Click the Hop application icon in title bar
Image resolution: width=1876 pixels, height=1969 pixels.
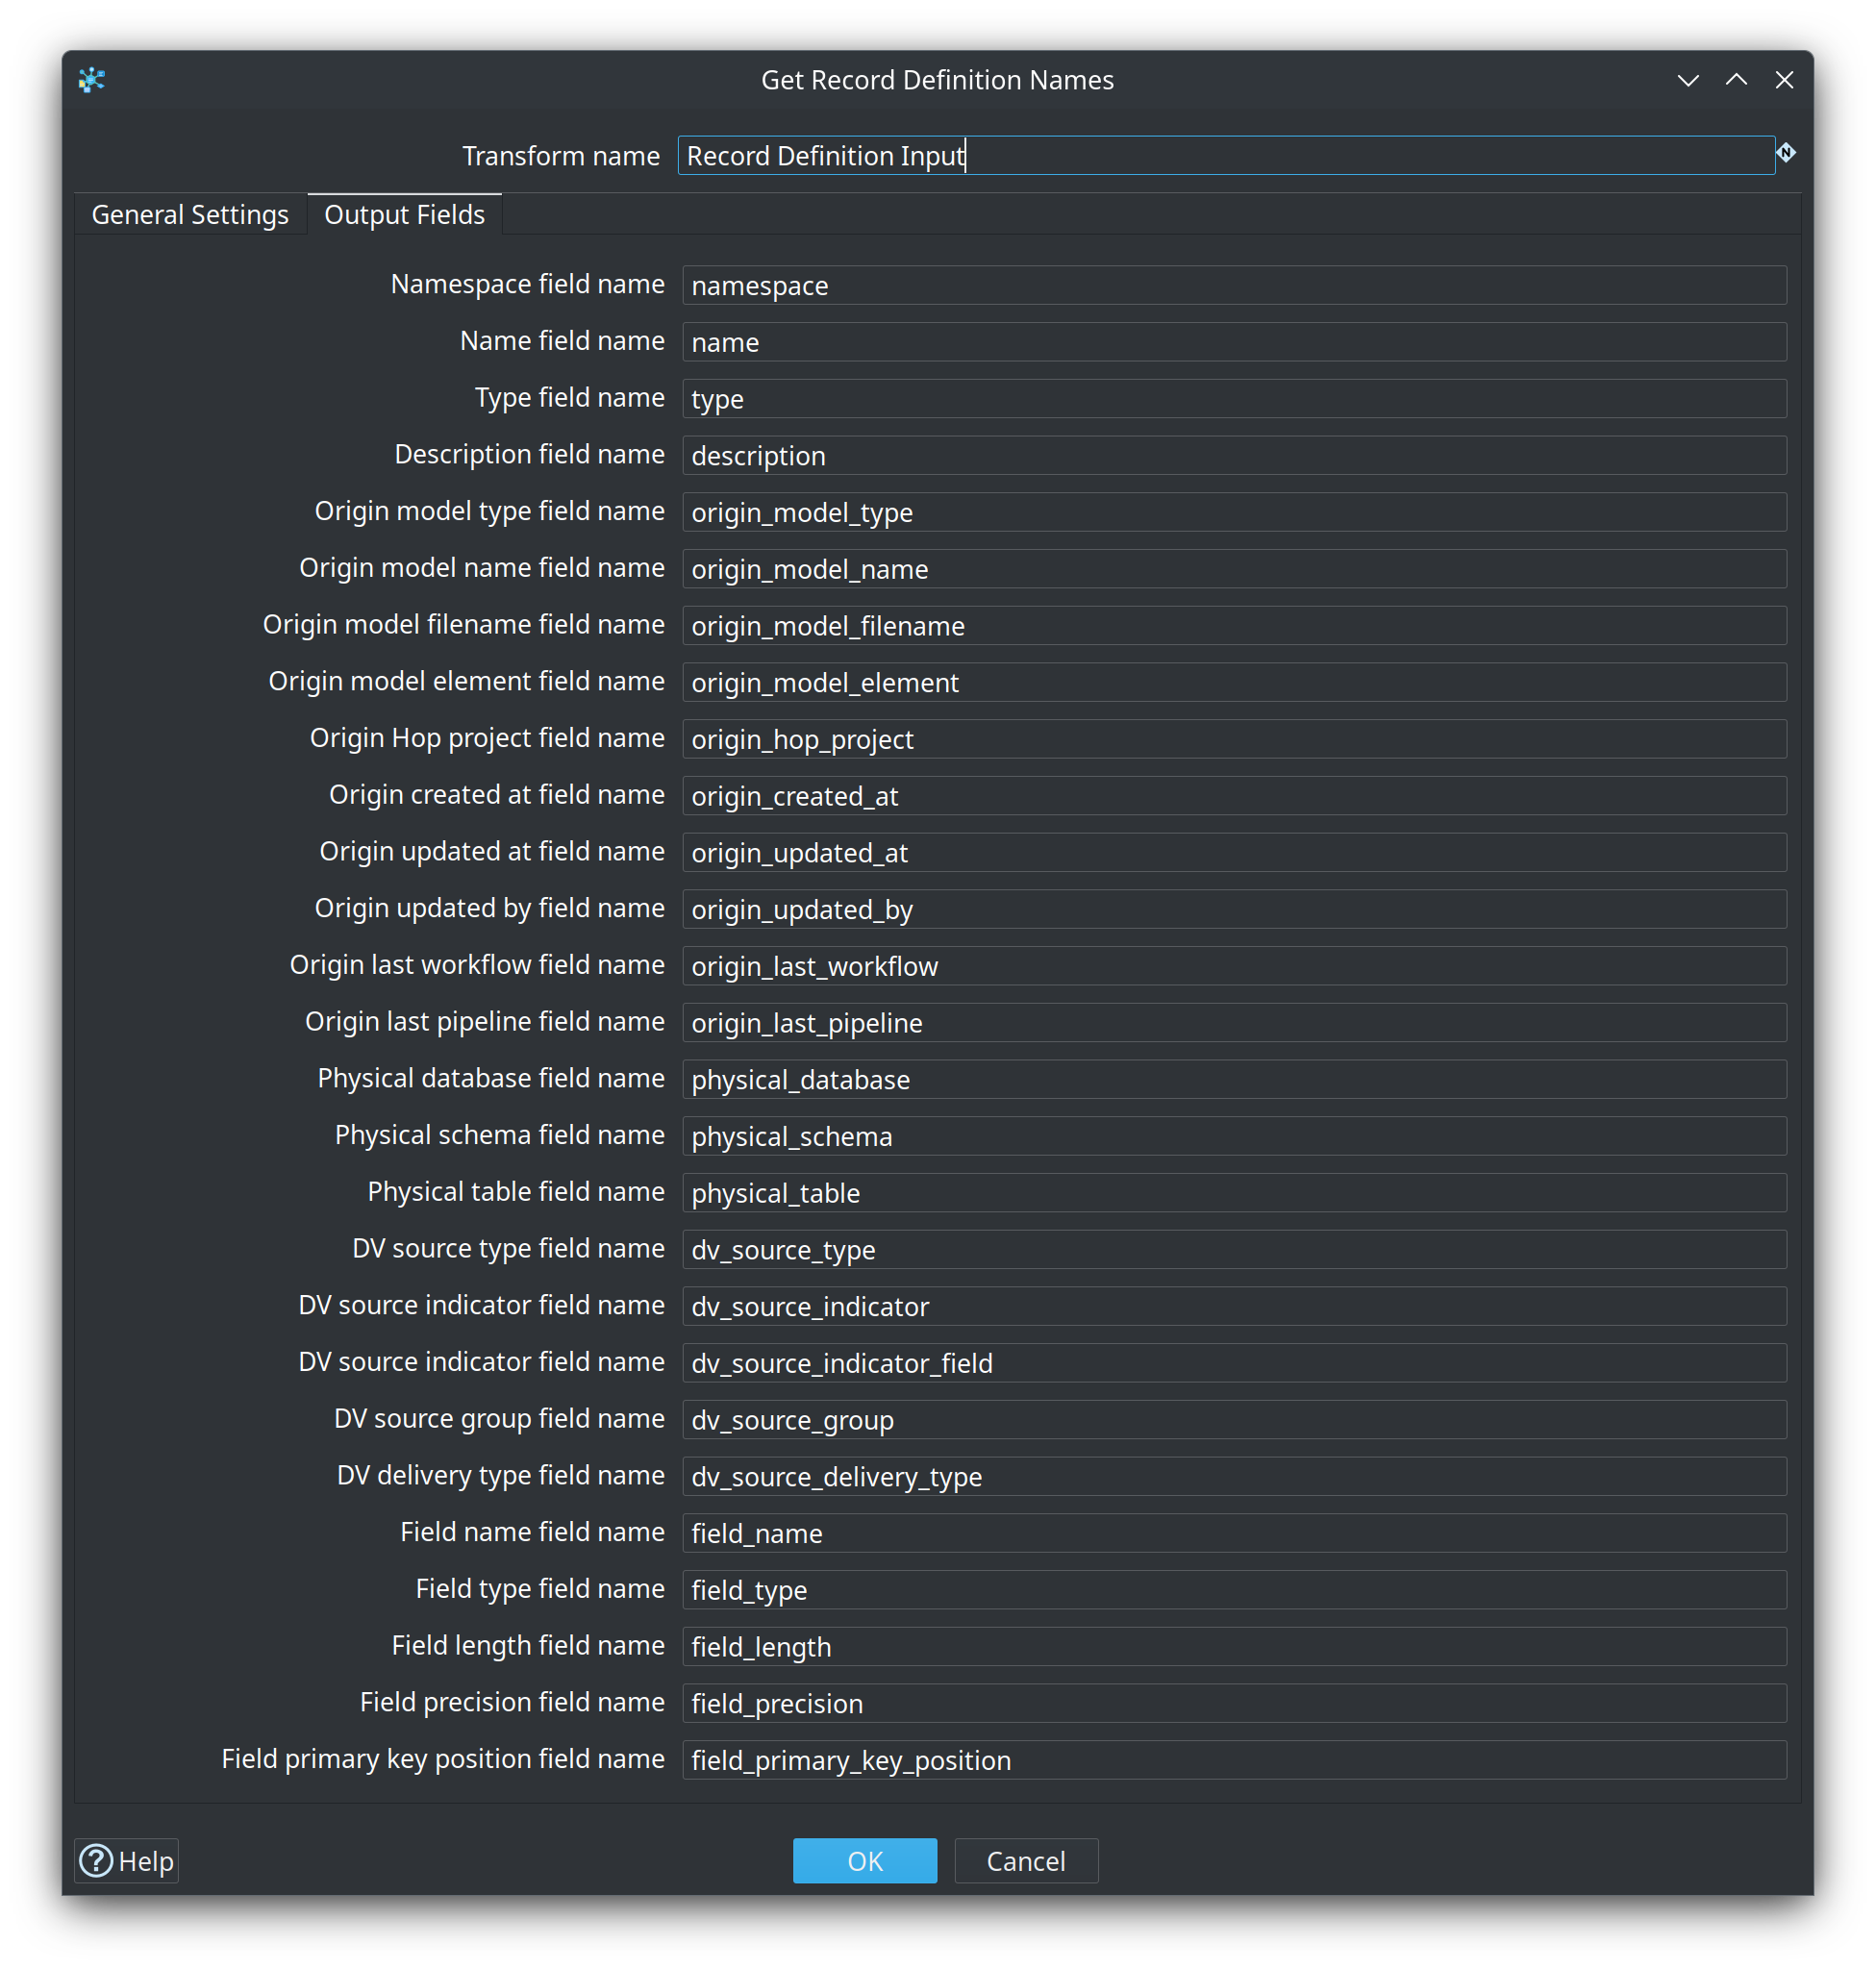coord(92,80)
